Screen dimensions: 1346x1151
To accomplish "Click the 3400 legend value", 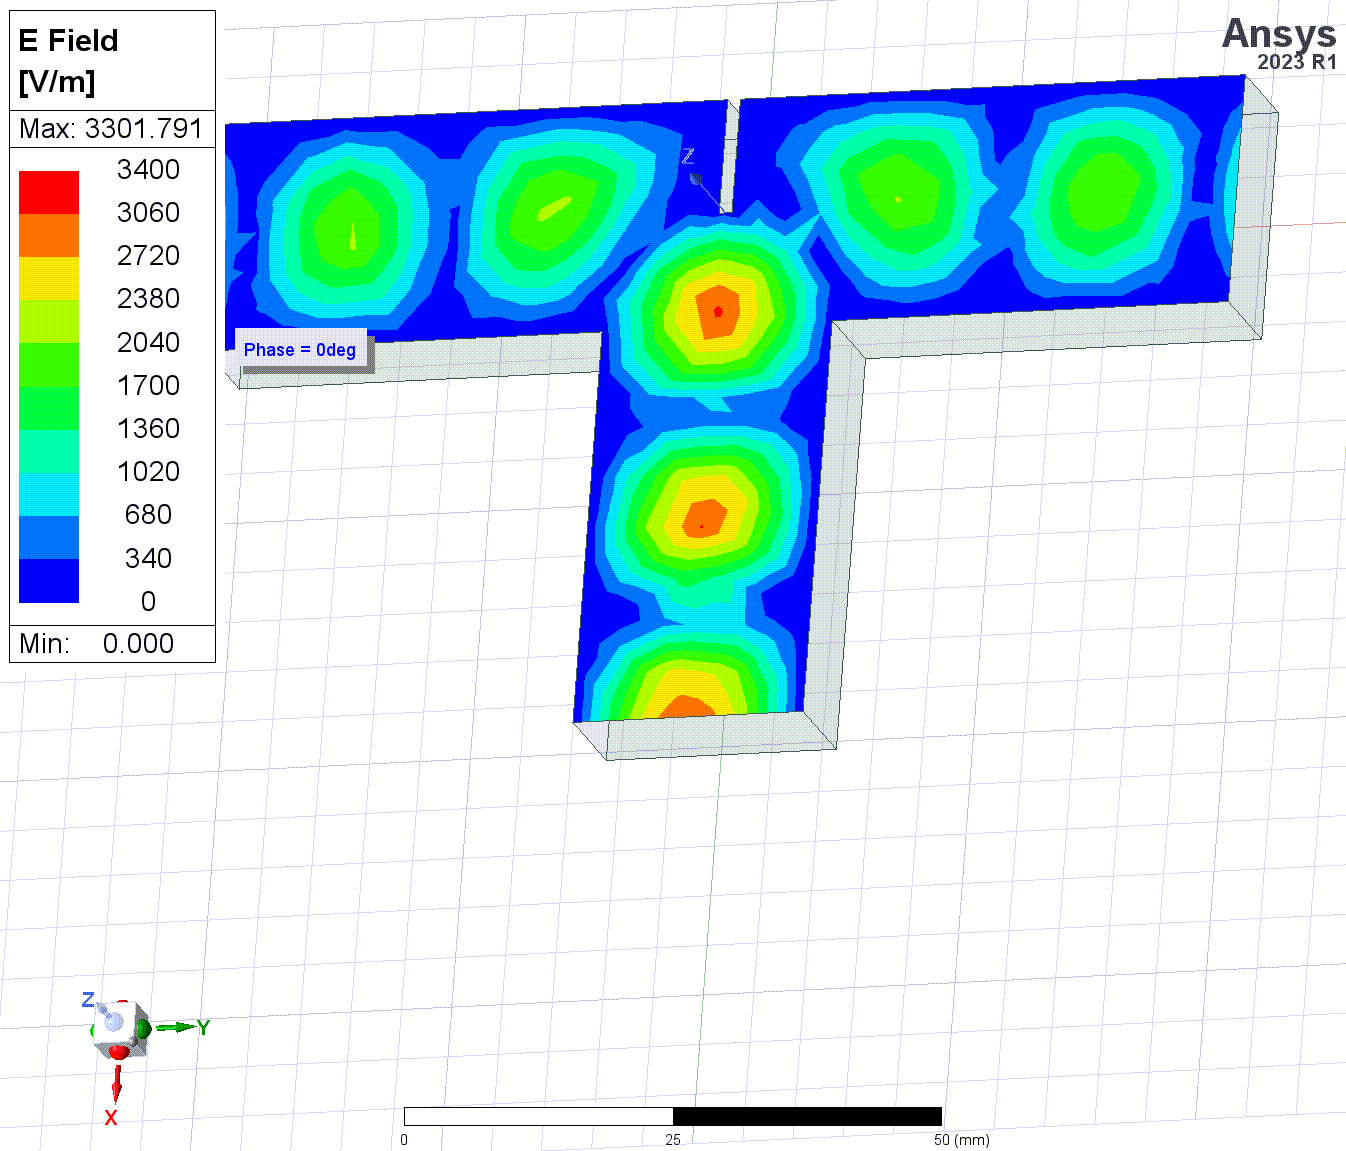I will point(148,169).
